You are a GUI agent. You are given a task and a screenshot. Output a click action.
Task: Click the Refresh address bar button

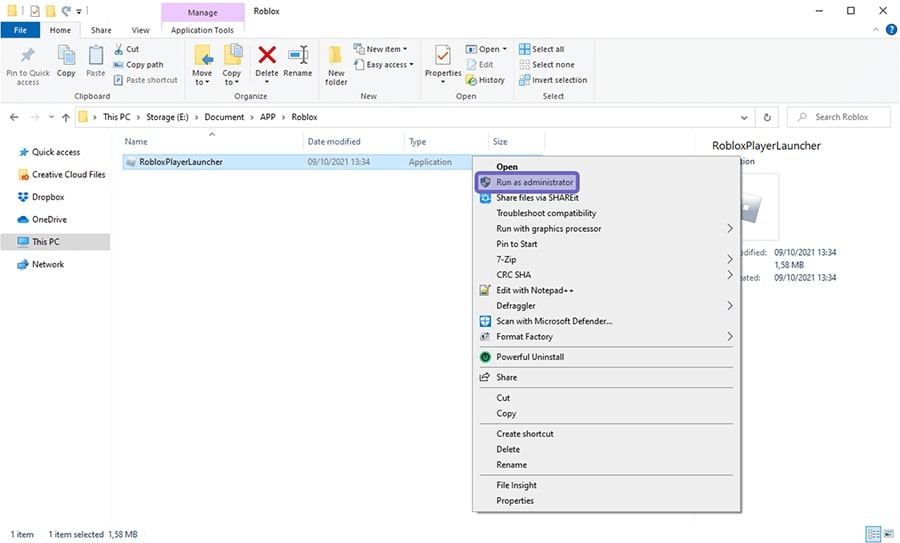point(767,117)
